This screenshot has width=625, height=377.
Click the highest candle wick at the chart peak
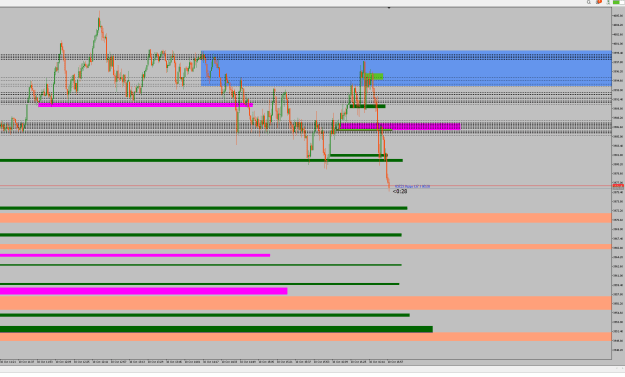pyautogui.click(x=99, y=15)
